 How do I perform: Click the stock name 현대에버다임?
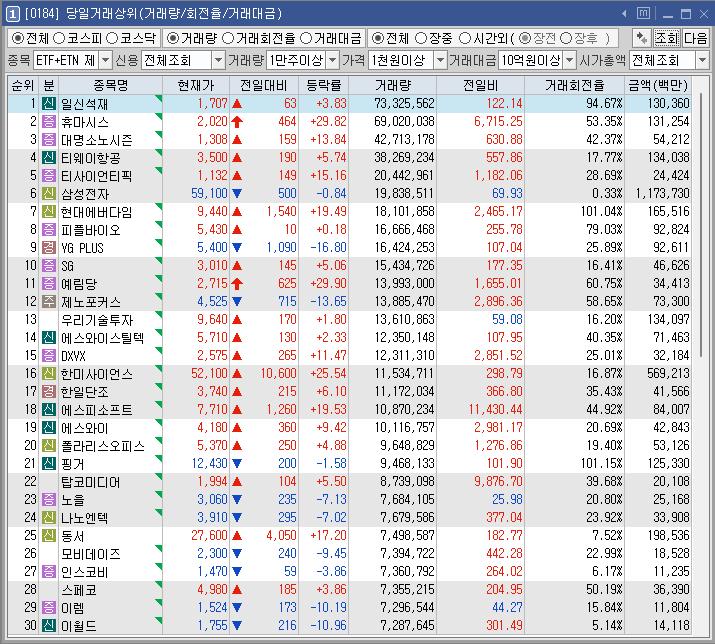pyautogui.click(x=97, y=212)
